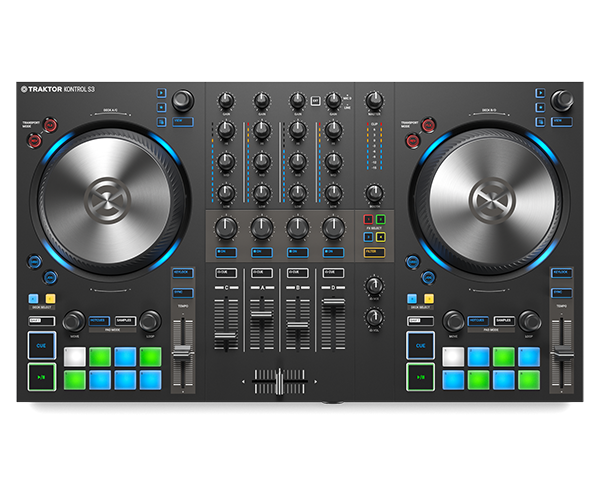Toggle right deck SYNC button
This screenshot has height=480, width=600.
pos(561,293)
